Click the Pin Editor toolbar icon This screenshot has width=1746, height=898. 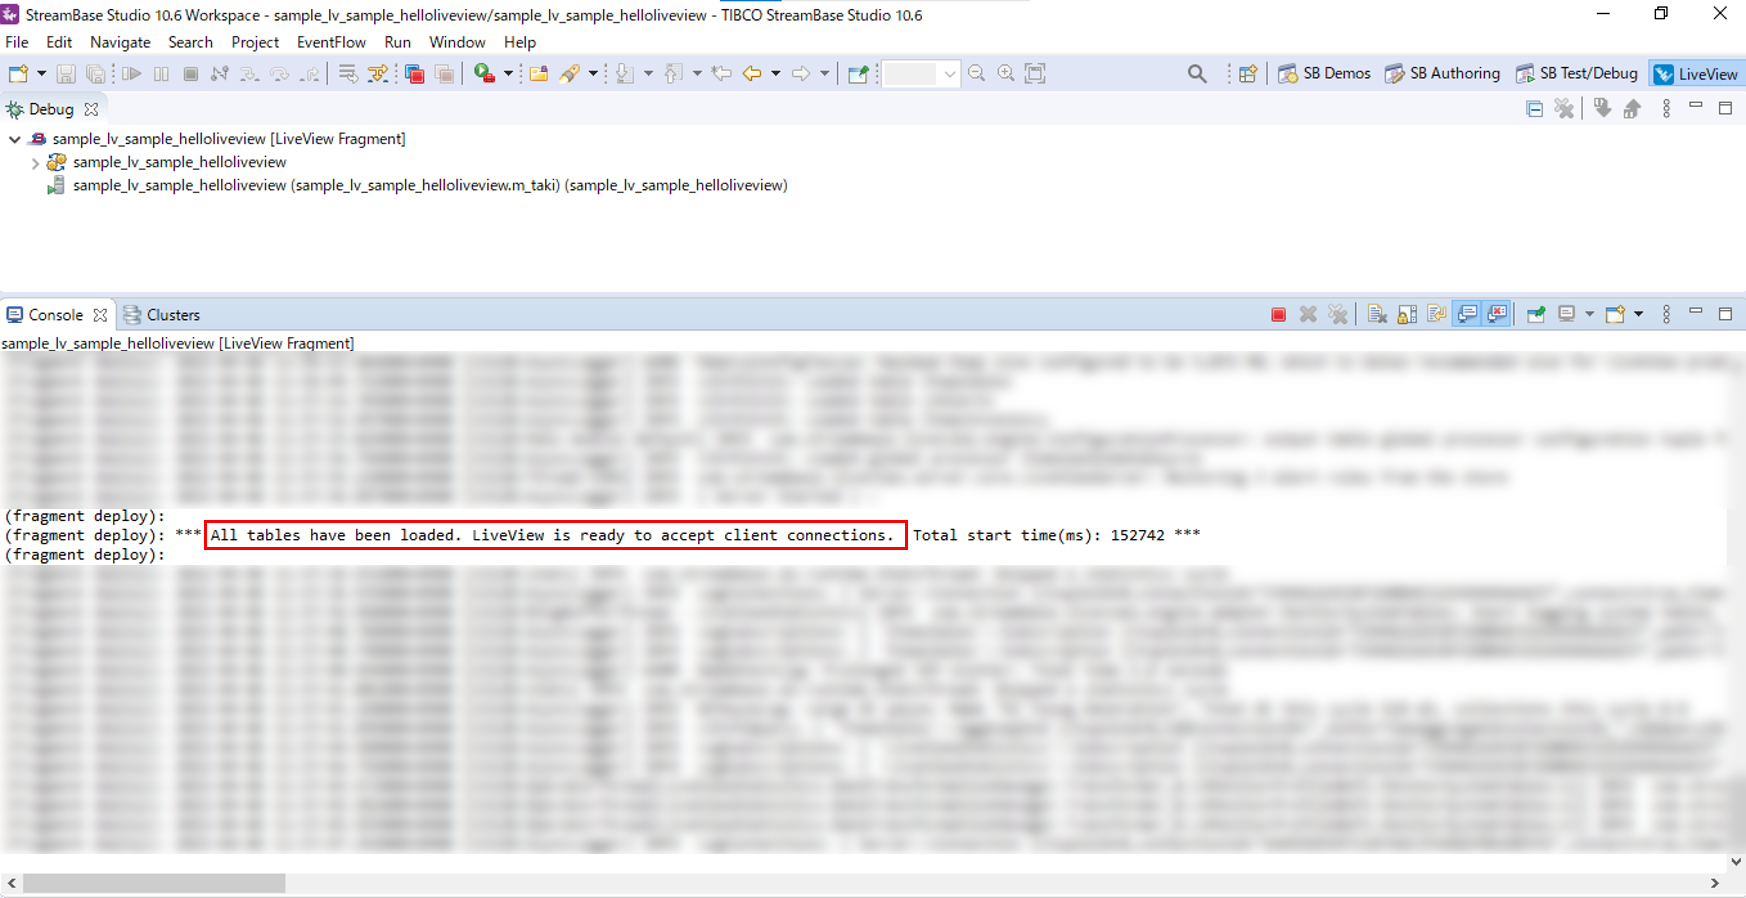(858, 74)
